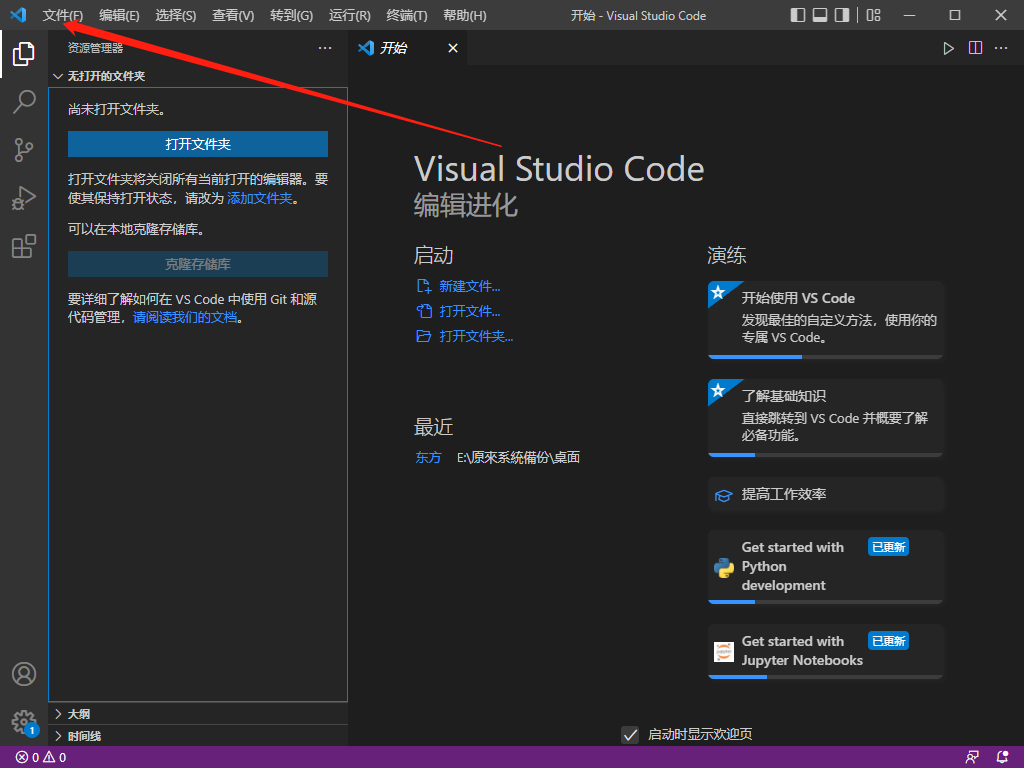Toggle bottom panel layout icon
This screenshot has width=1024, height=768.
(820, 15)
